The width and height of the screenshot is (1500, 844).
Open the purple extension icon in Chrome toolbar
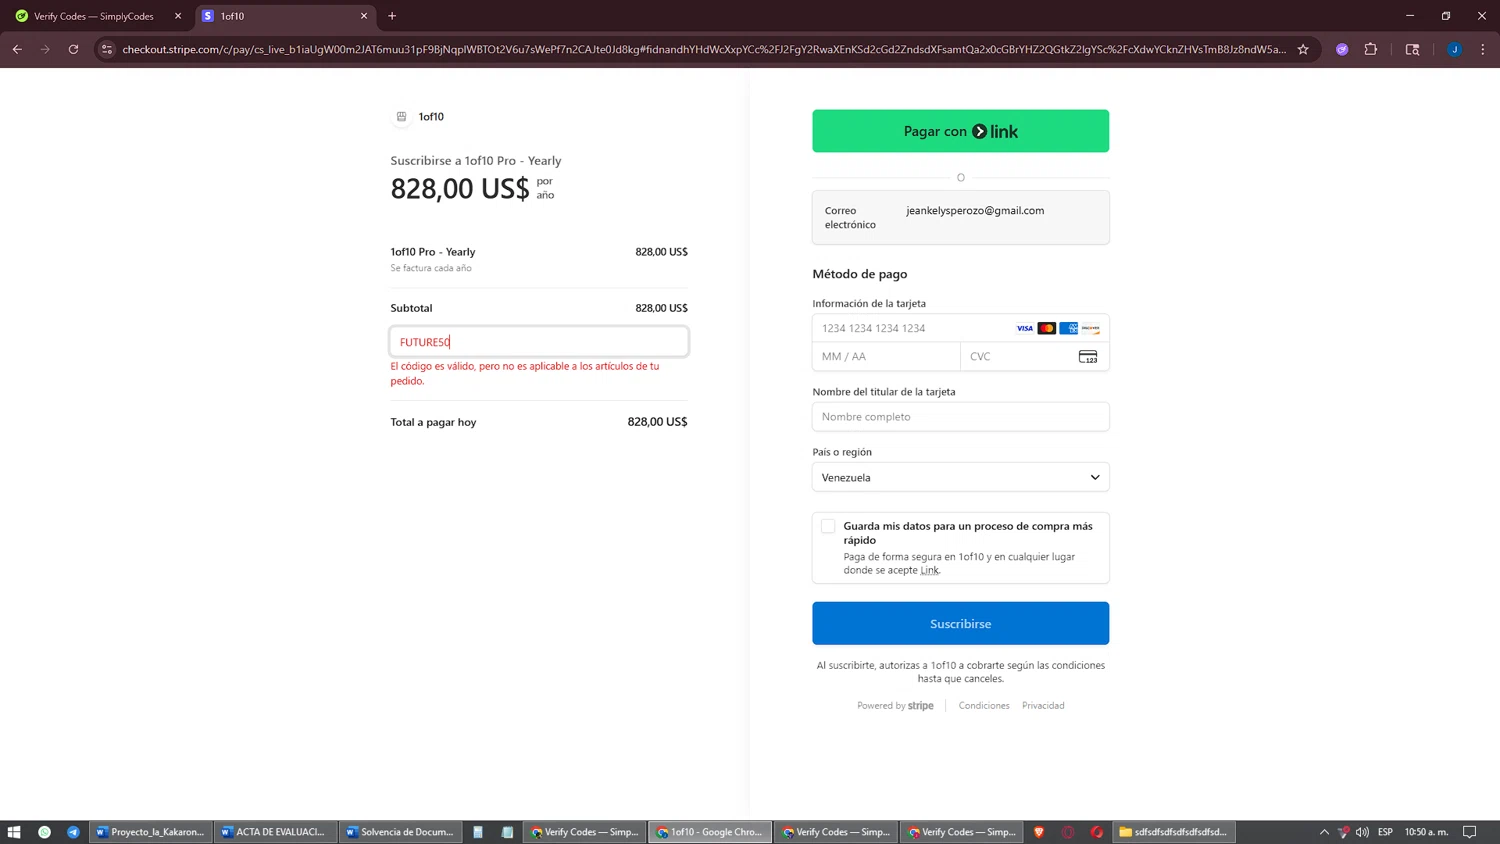click(1342, 49)
